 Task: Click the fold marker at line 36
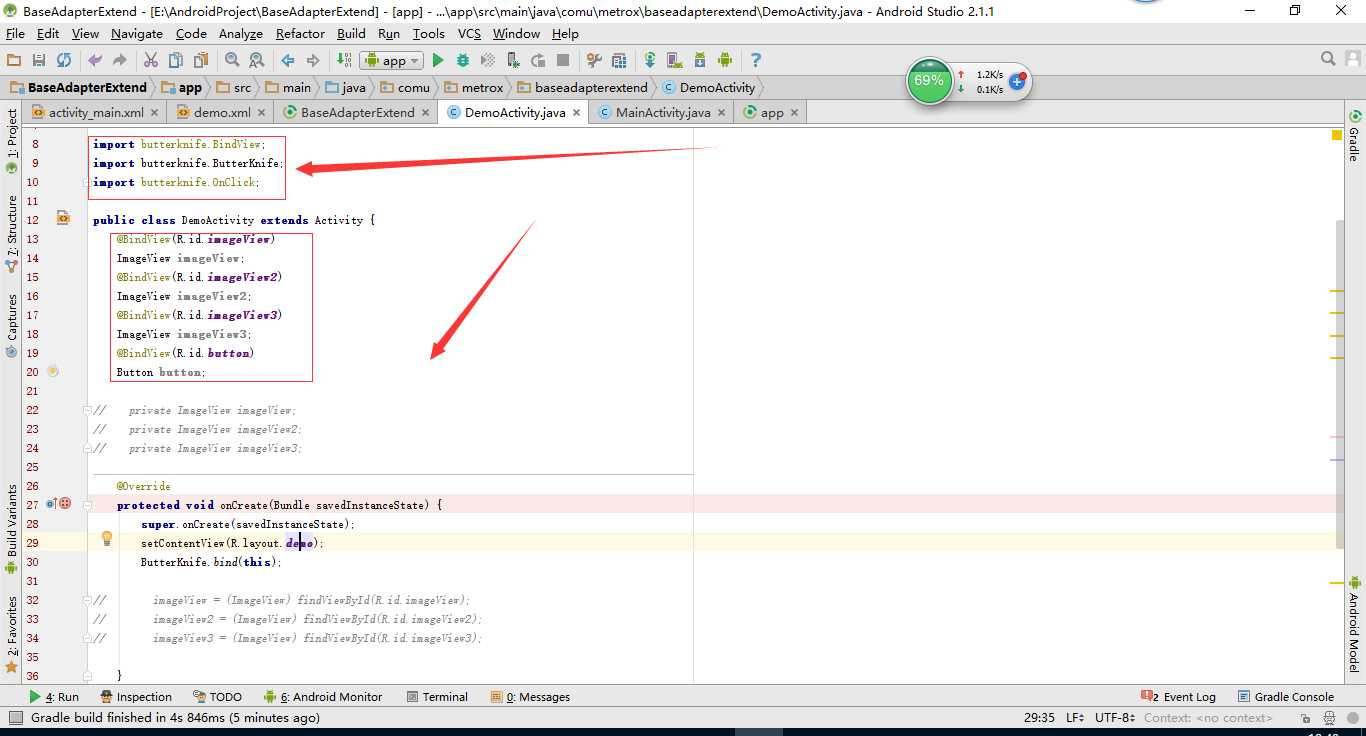[x=88, y=676]
